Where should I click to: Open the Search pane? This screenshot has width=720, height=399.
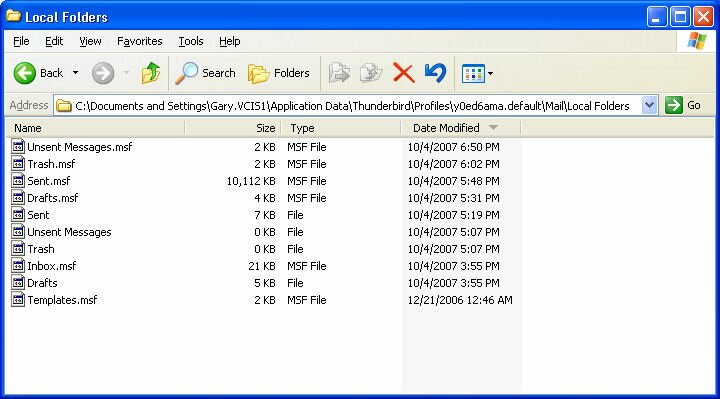click(x=205, y=73)
